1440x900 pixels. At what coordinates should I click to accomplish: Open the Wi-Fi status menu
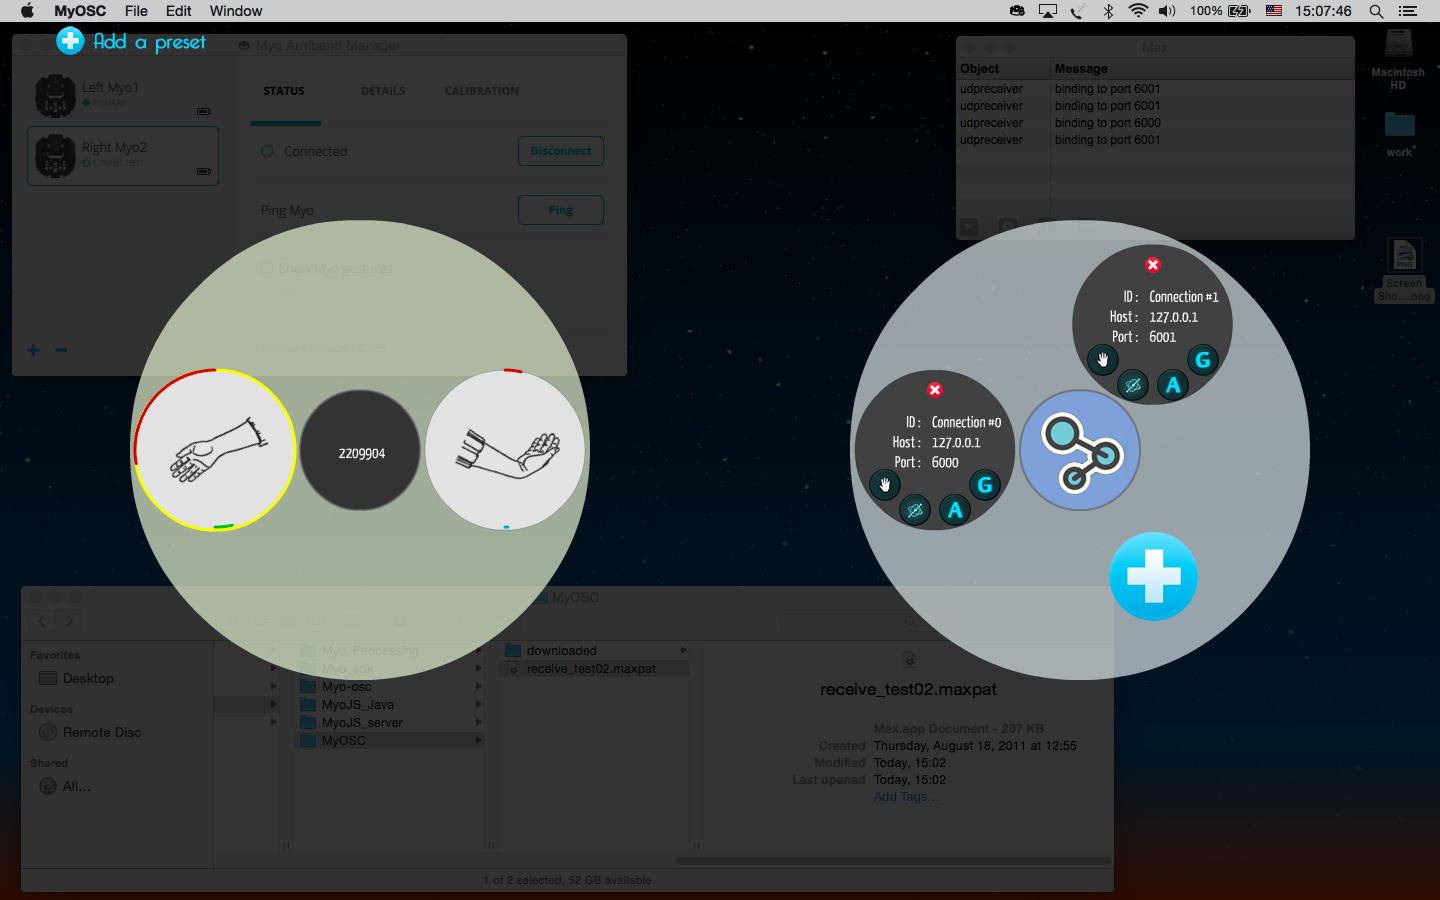click(x=1138, y=11)
